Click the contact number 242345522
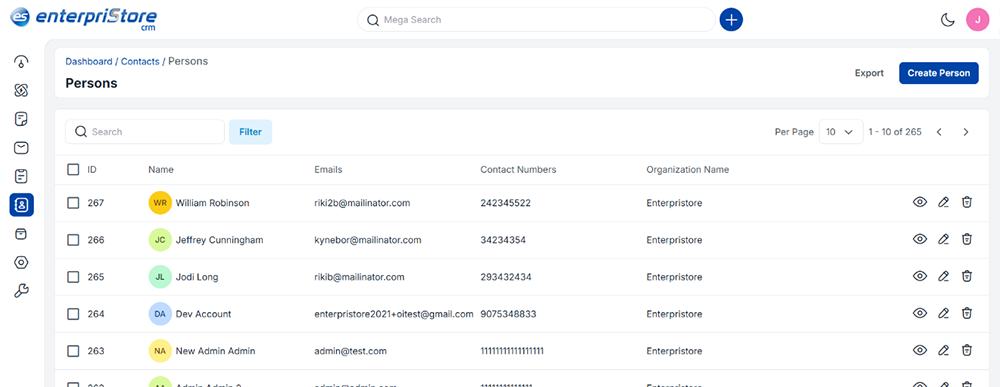 coord(506,203)
